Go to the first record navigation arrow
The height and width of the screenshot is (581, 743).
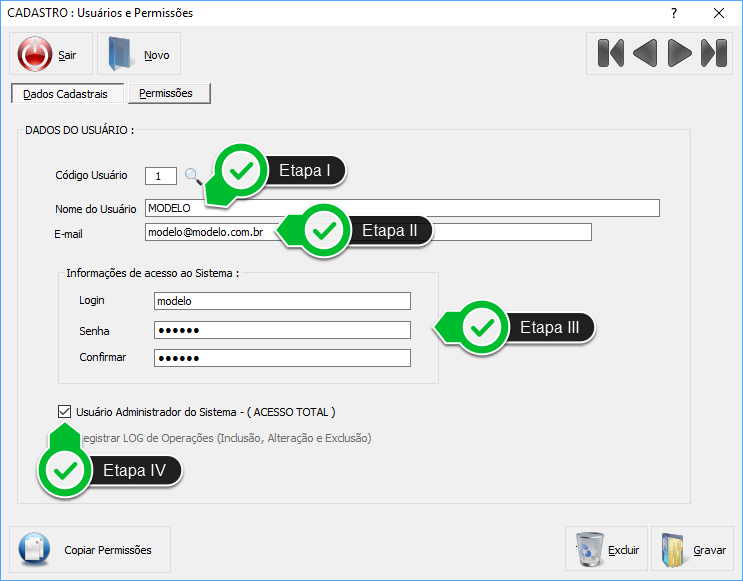[611, 53]
